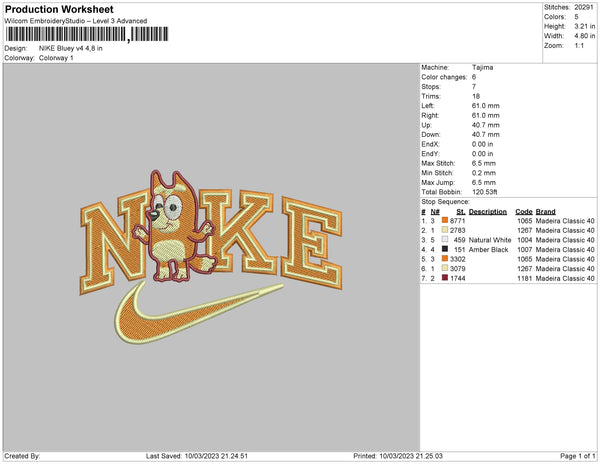Click the 'Code' column header
Viewport: 600px width, 464px height.
click(x=524, y=212)
